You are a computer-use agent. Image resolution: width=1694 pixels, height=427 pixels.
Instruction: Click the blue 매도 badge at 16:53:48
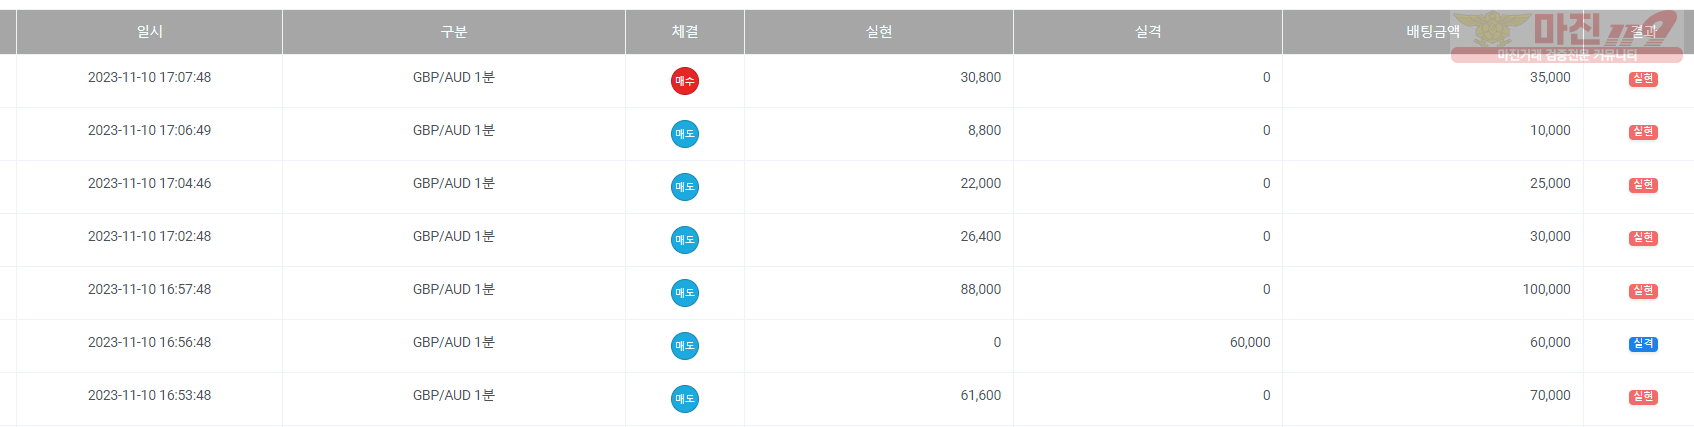coord(685,399)
